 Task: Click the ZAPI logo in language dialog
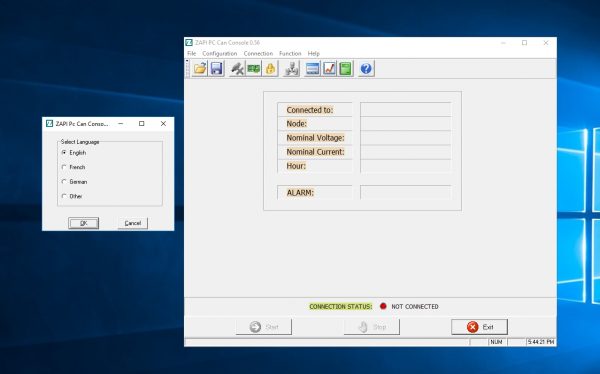[x=49, y=123]
